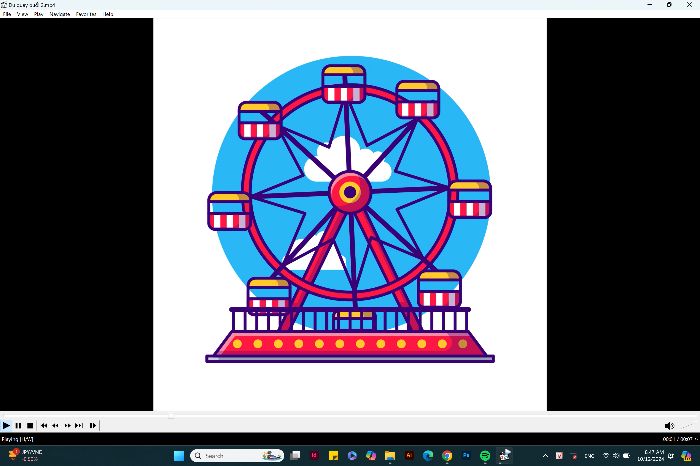Open Photoshop from the taskbar
The image size is (700, 466).
click(x=466, y=456)
